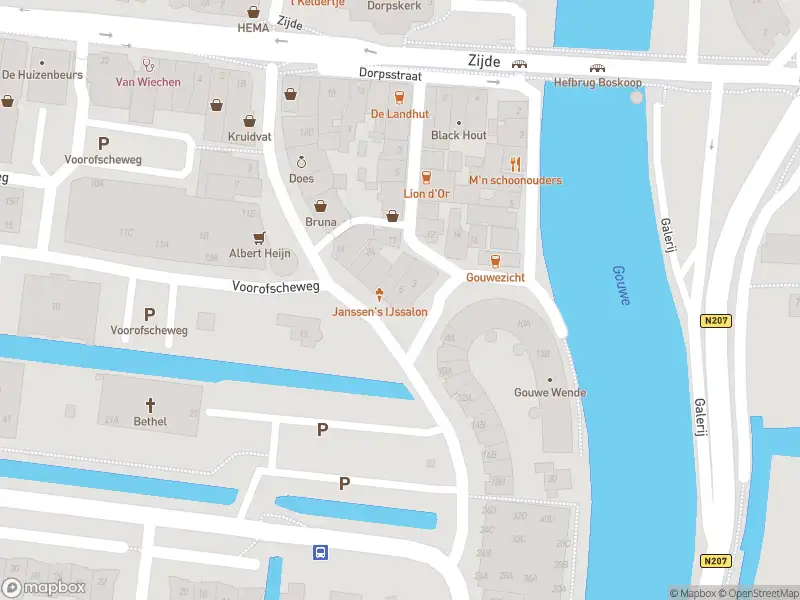
Task: Click the upper N207 road shield
Action: click(715, 321)
